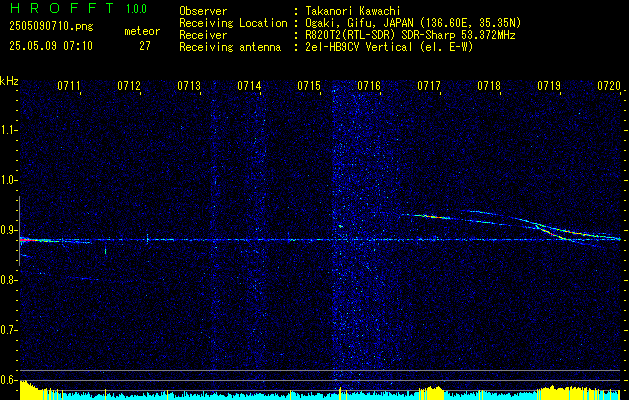Viewport: 629px width, 400px height.
Task: Click meteor count 27
Action: click(145, 46)
